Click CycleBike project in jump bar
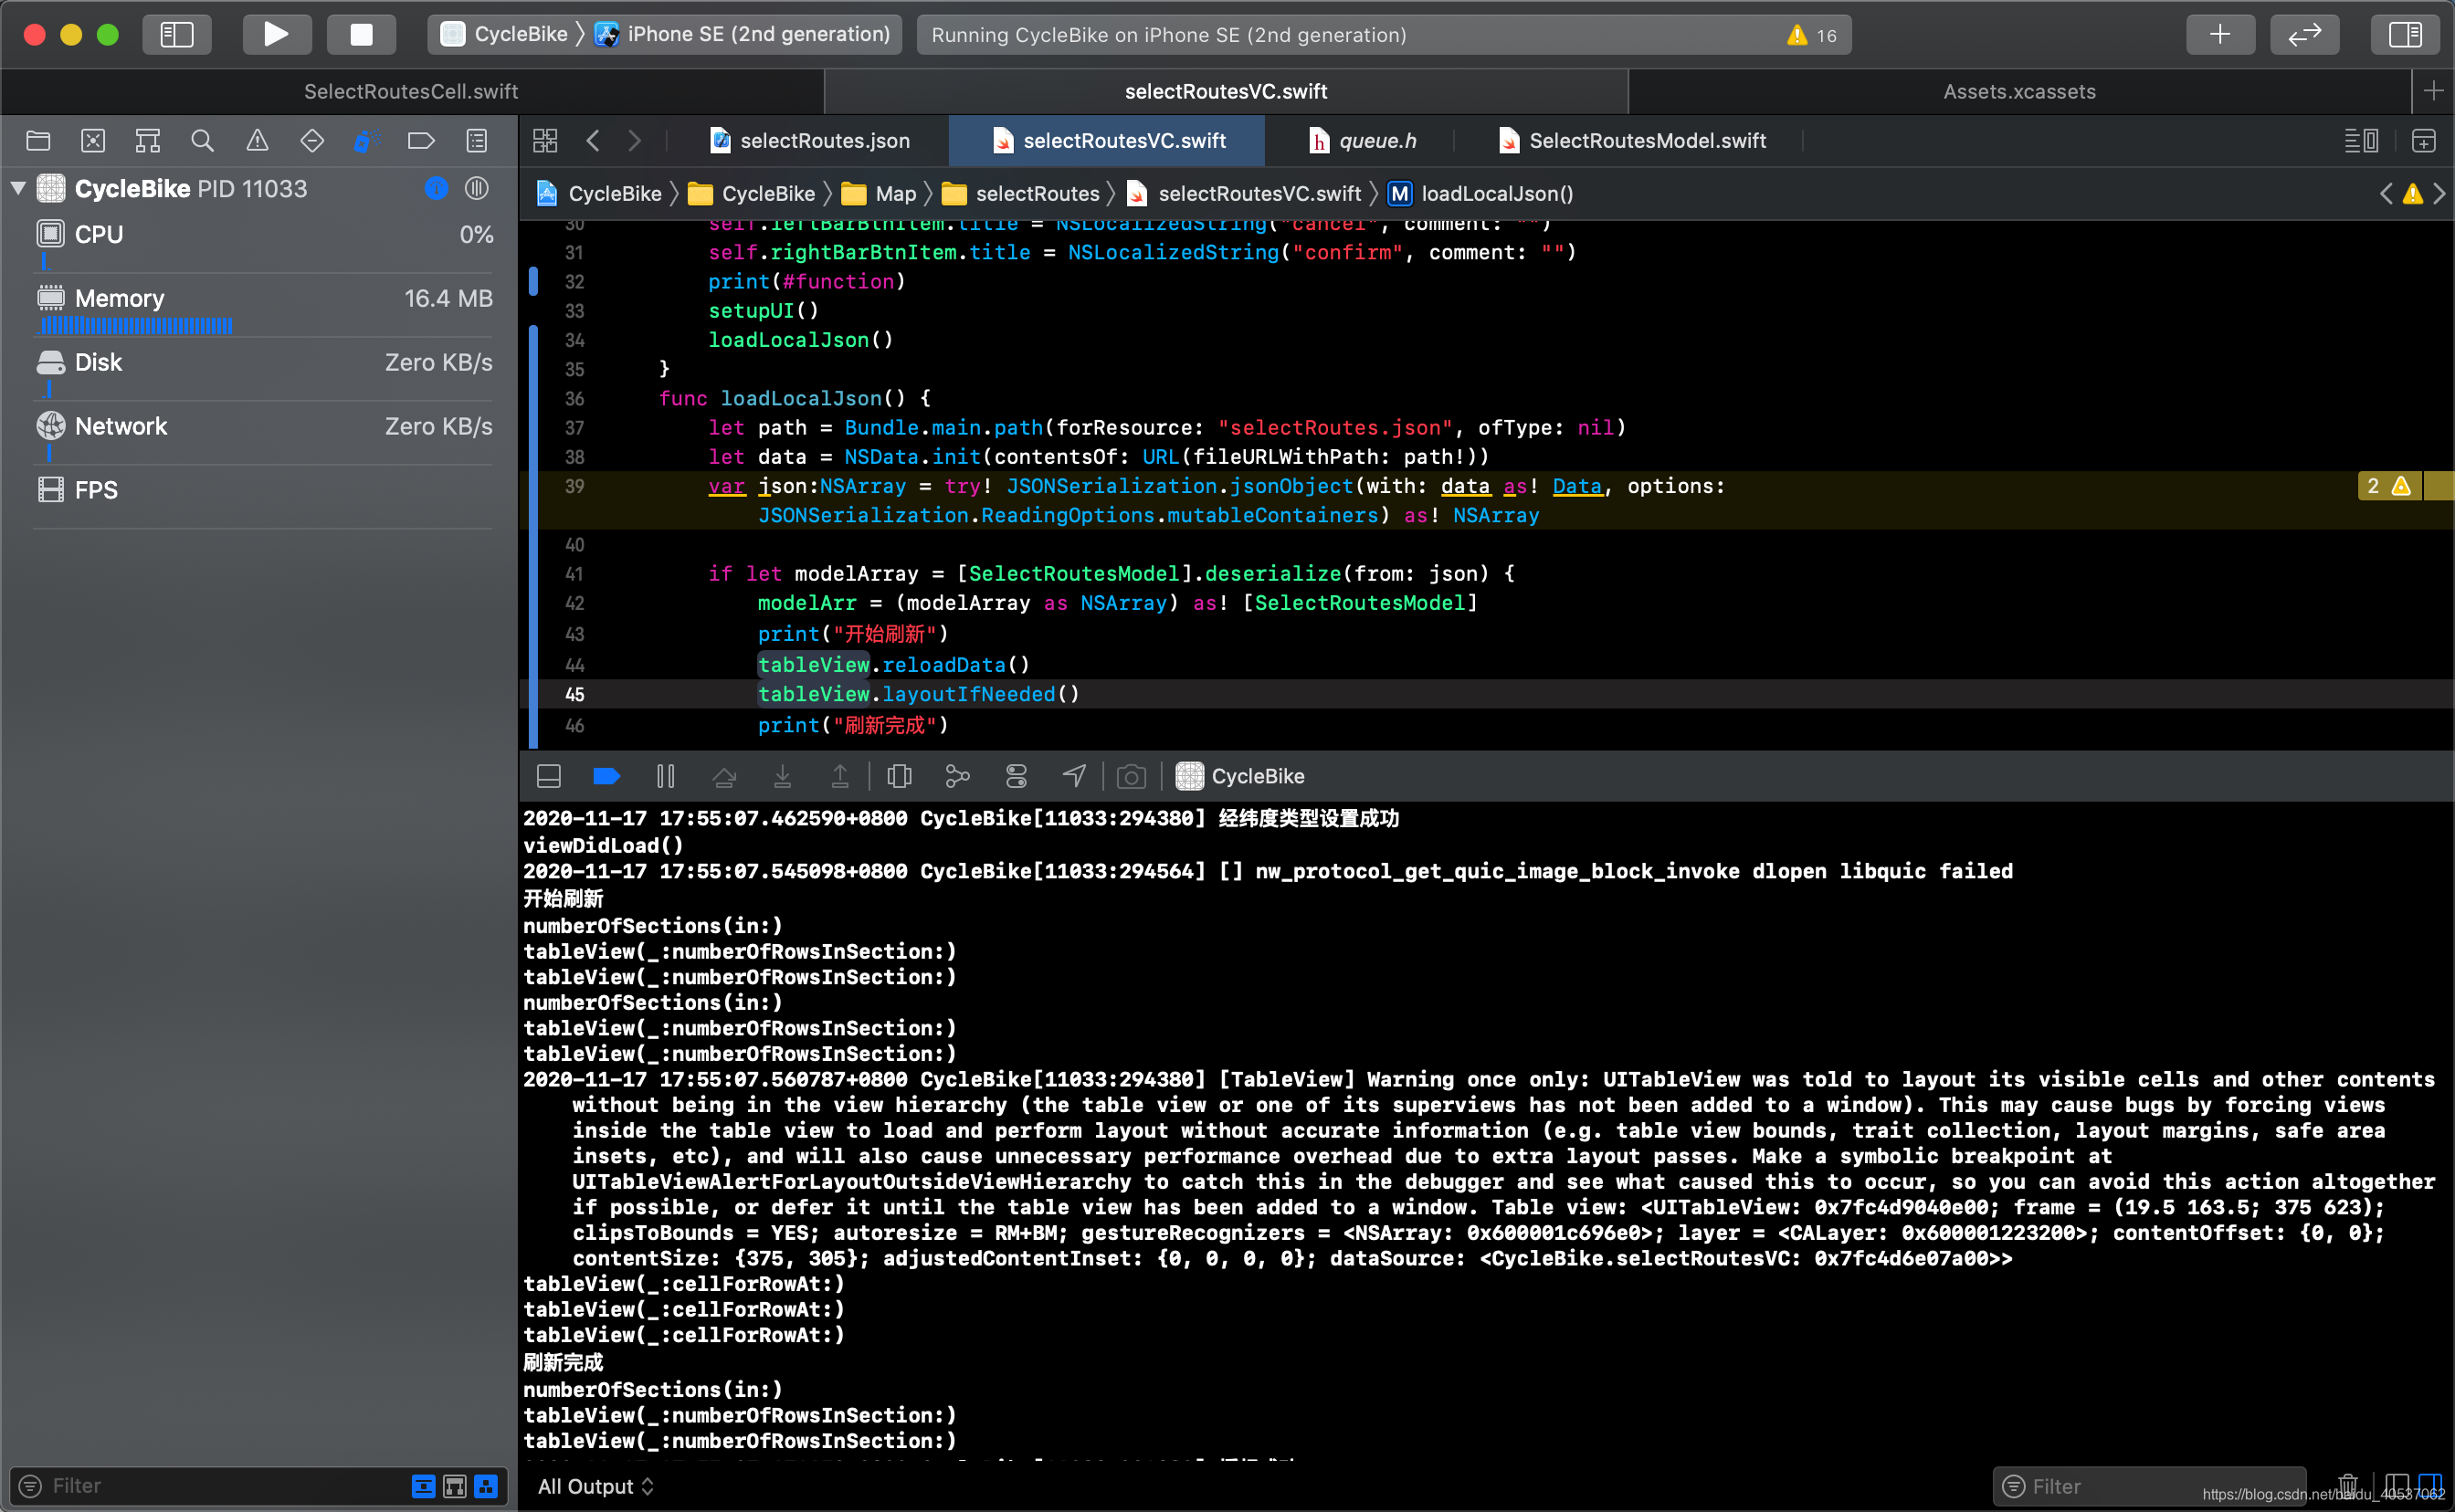The width and height of the screenshot is (2455, 1512). coord(599,194)
